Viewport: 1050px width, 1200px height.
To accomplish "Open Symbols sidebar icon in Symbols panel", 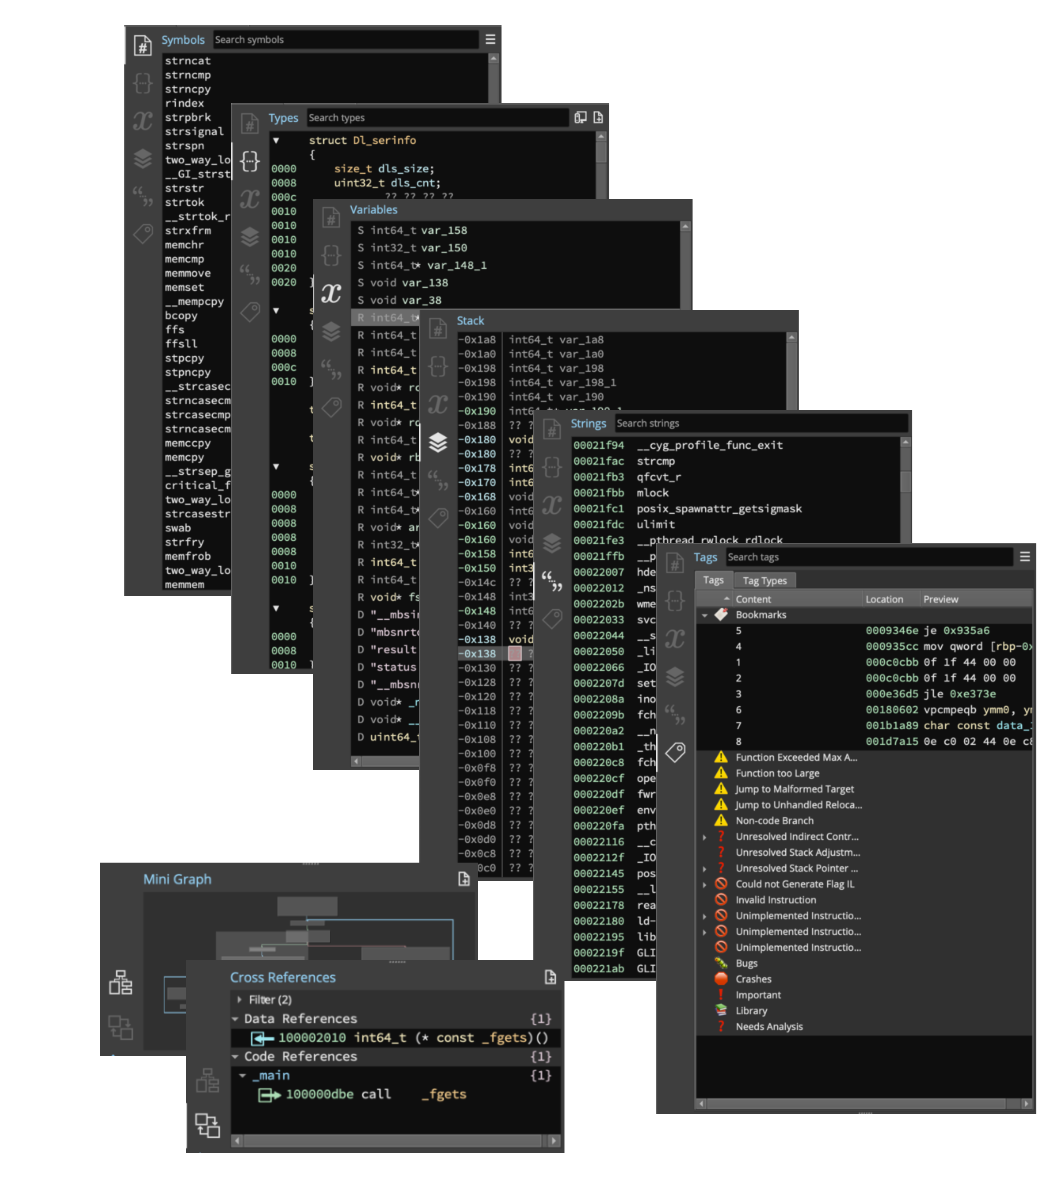I will coord(143,46).
